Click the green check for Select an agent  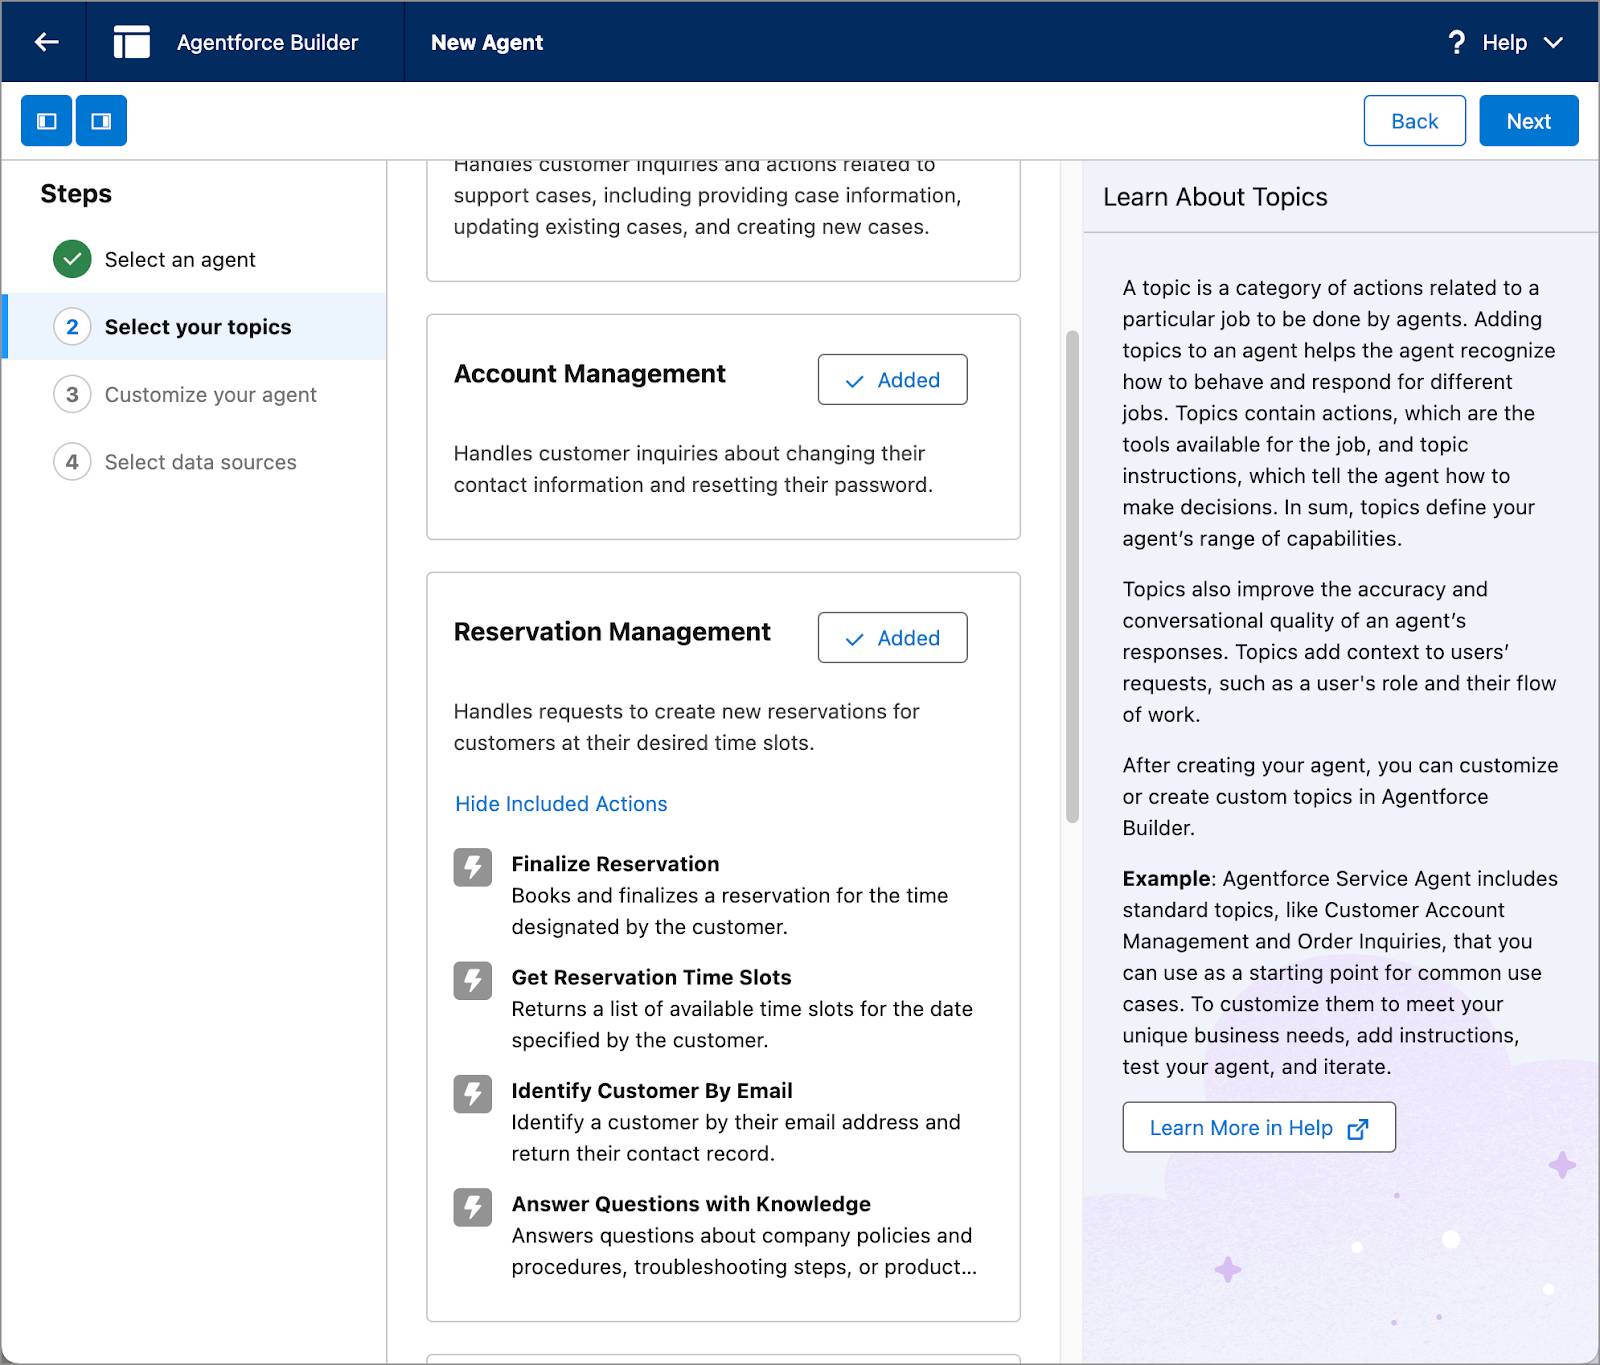[x=72, y=259]
